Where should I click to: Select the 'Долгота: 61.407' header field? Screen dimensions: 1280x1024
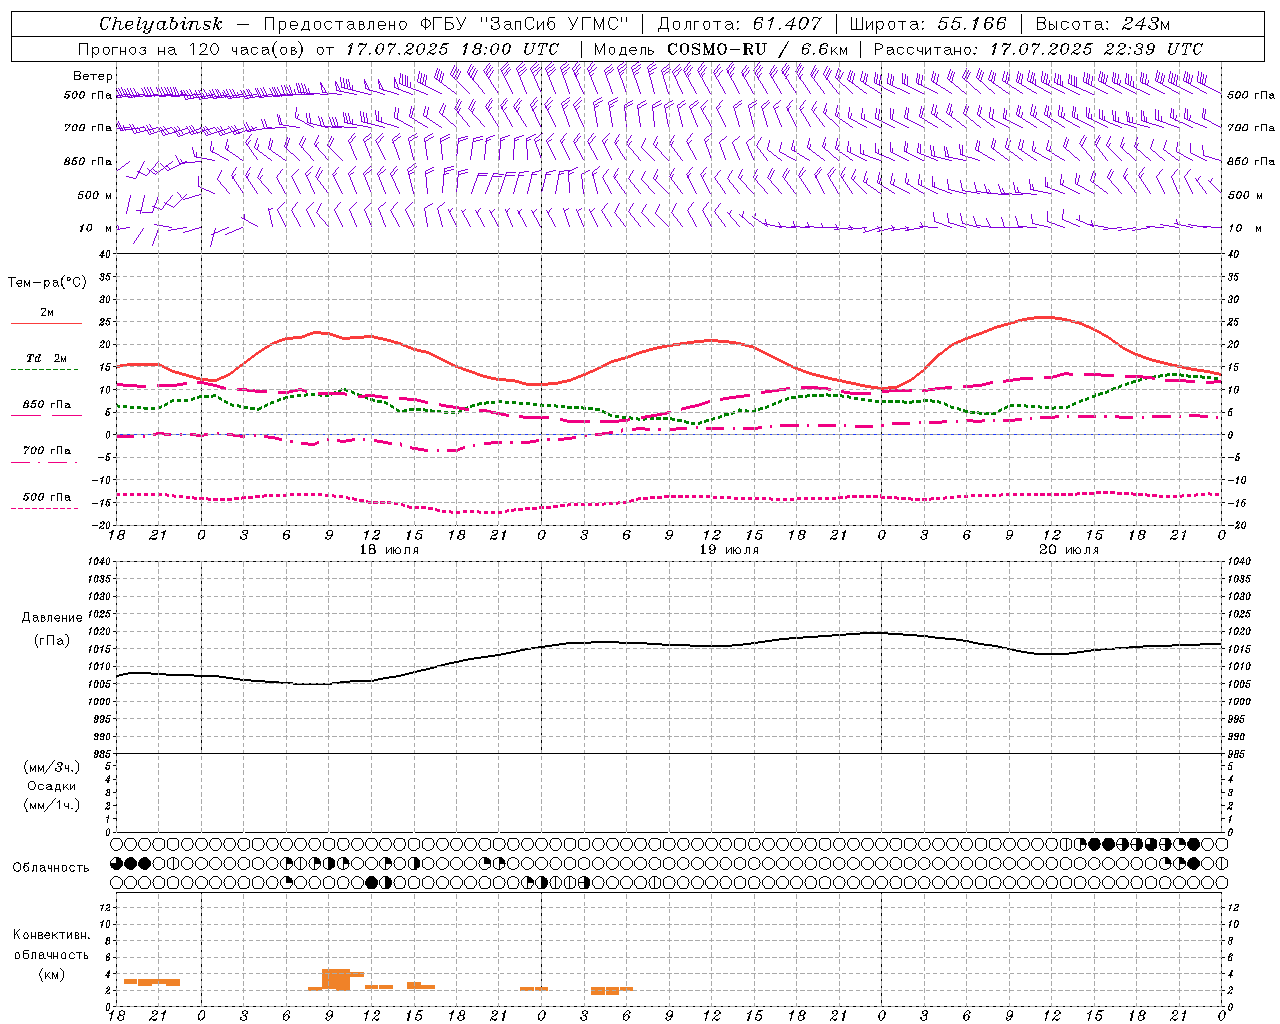(739, 24)
